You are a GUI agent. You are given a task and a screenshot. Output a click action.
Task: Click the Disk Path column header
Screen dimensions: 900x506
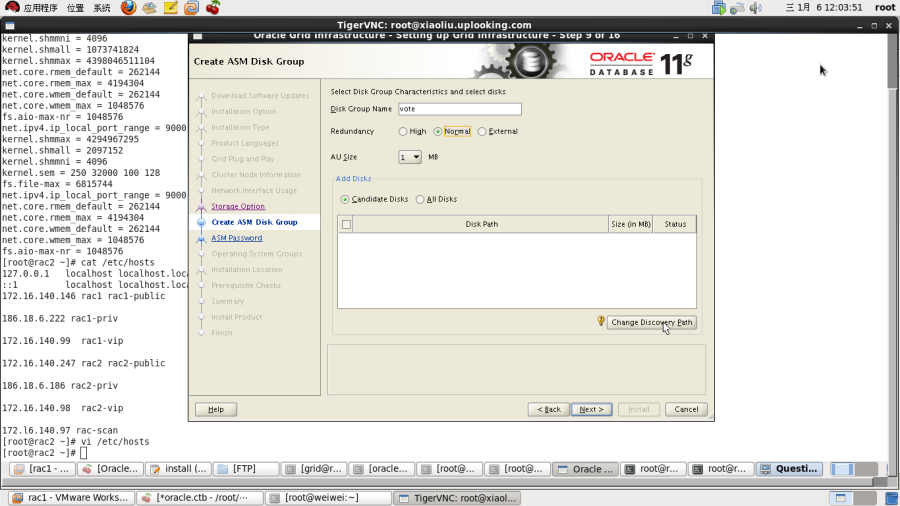481,224
